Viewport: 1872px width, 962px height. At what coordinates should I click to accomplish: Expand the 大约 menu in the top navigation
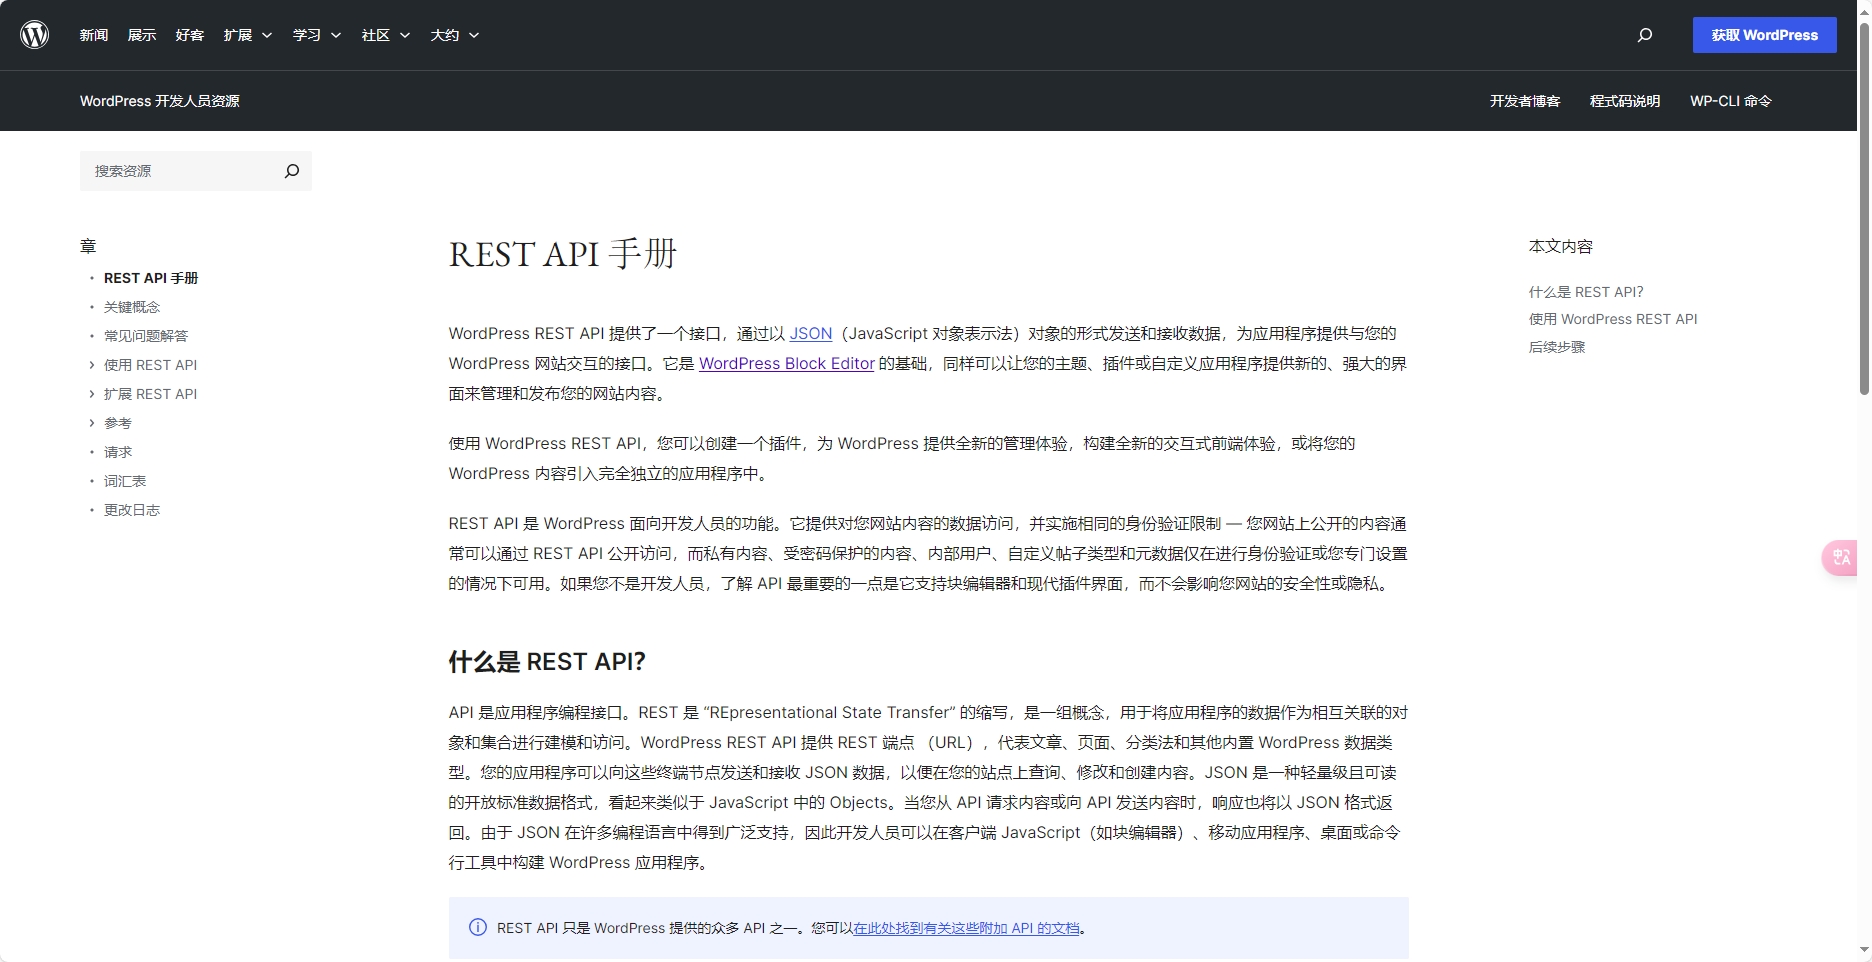coord(455,35)
